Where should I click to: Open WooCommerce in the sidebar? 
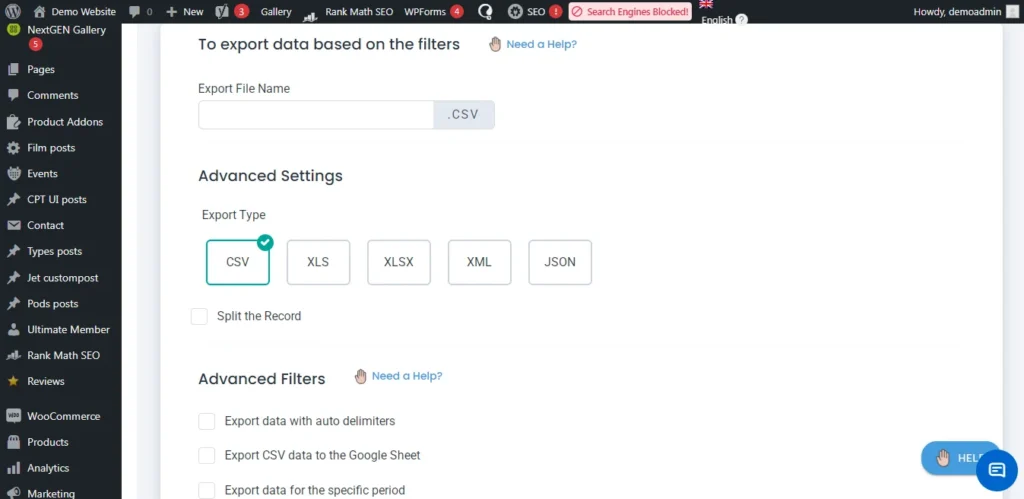tap(63, 416)
